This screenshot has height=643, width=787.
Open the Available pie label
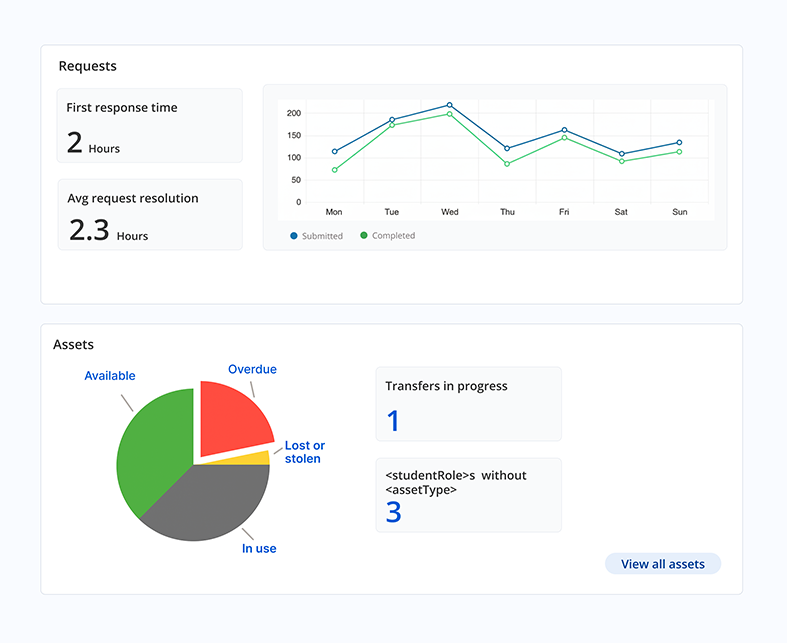(x=110, y=376)
